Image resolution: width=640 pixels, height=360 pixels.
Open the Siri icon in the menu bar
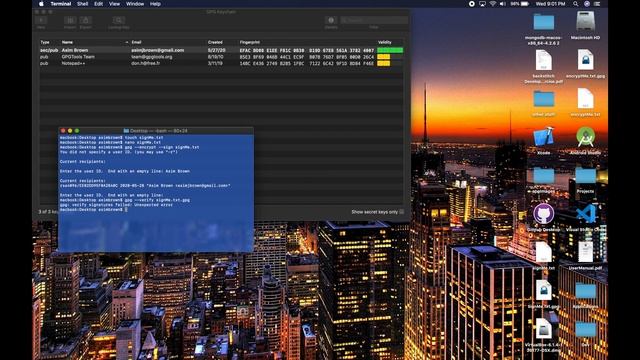click(587, 4)
